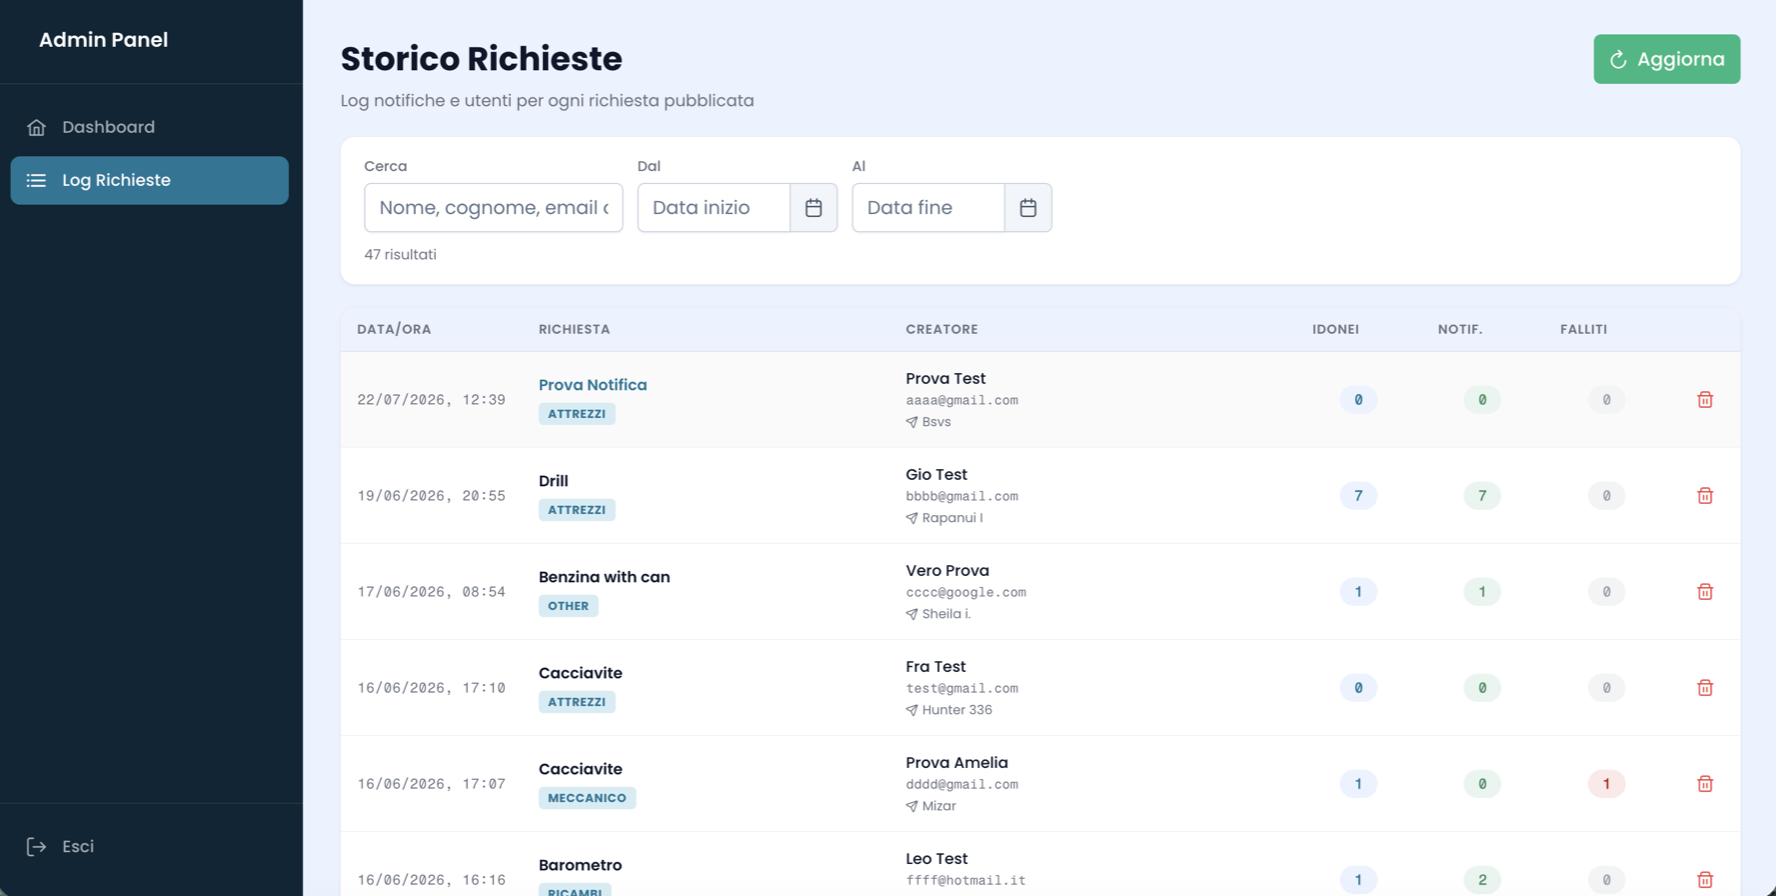Click the MECCANICO tag under Cacciavite

[587, 798]
